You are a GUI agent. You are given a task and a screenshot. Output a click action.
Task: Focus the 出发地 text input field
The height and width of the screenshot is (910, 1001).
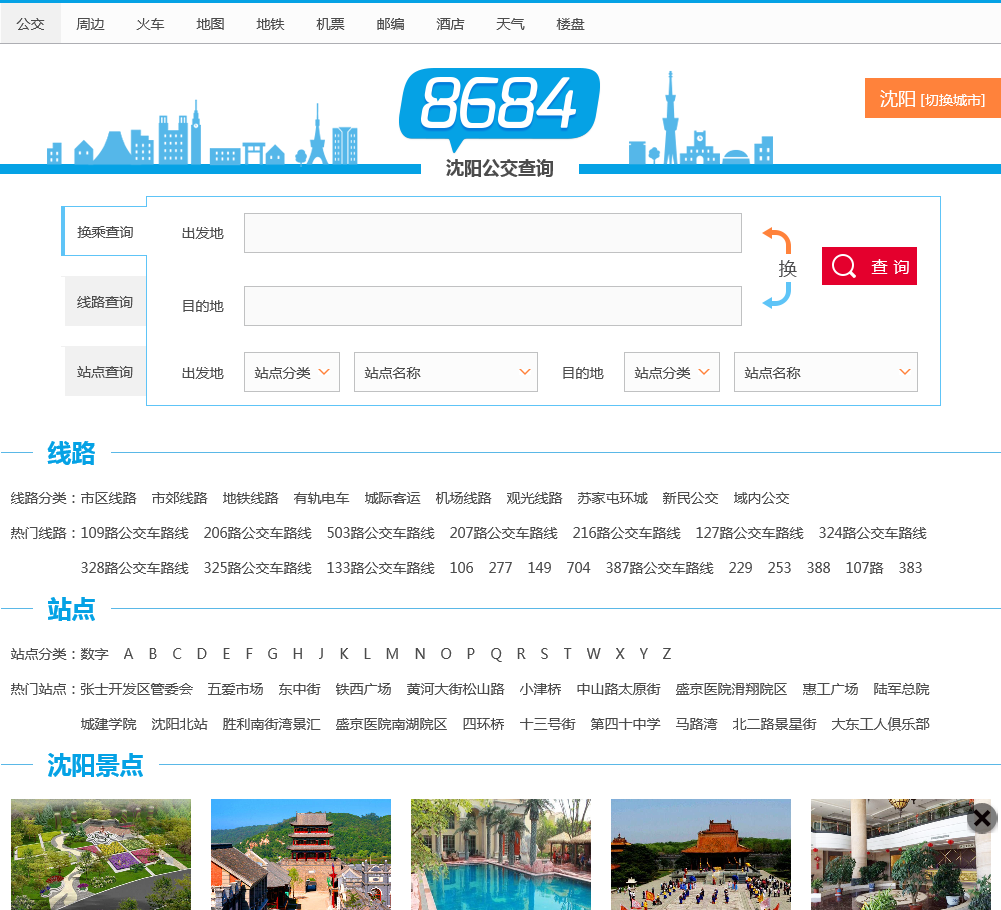point(492,233)
